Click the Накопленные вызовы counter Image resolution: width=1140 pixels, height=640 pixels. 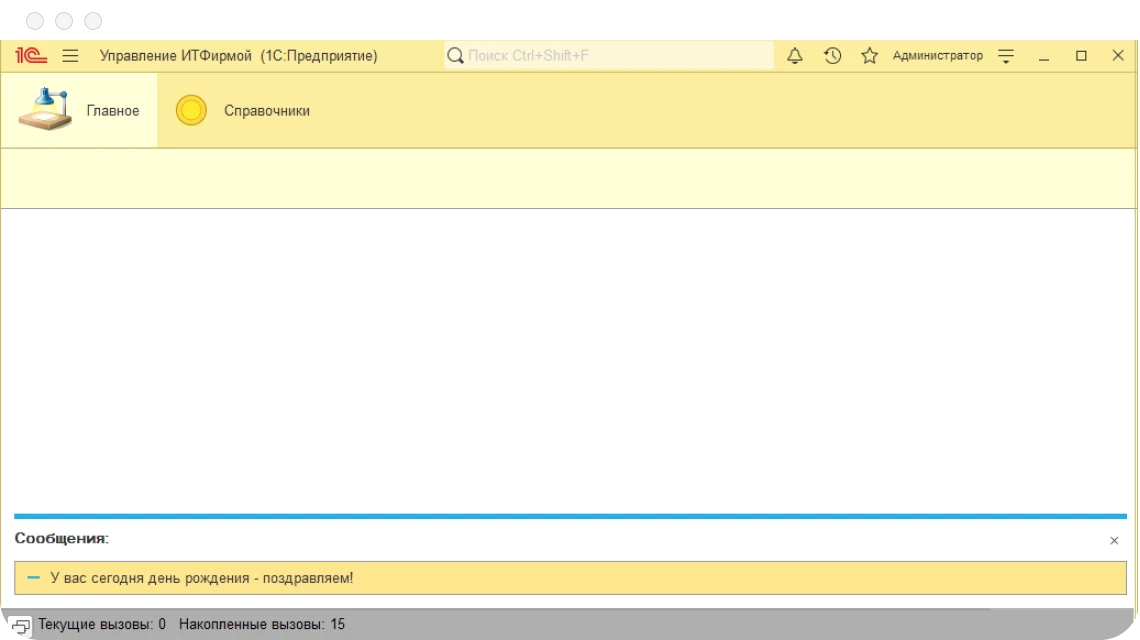click(261, 625)
